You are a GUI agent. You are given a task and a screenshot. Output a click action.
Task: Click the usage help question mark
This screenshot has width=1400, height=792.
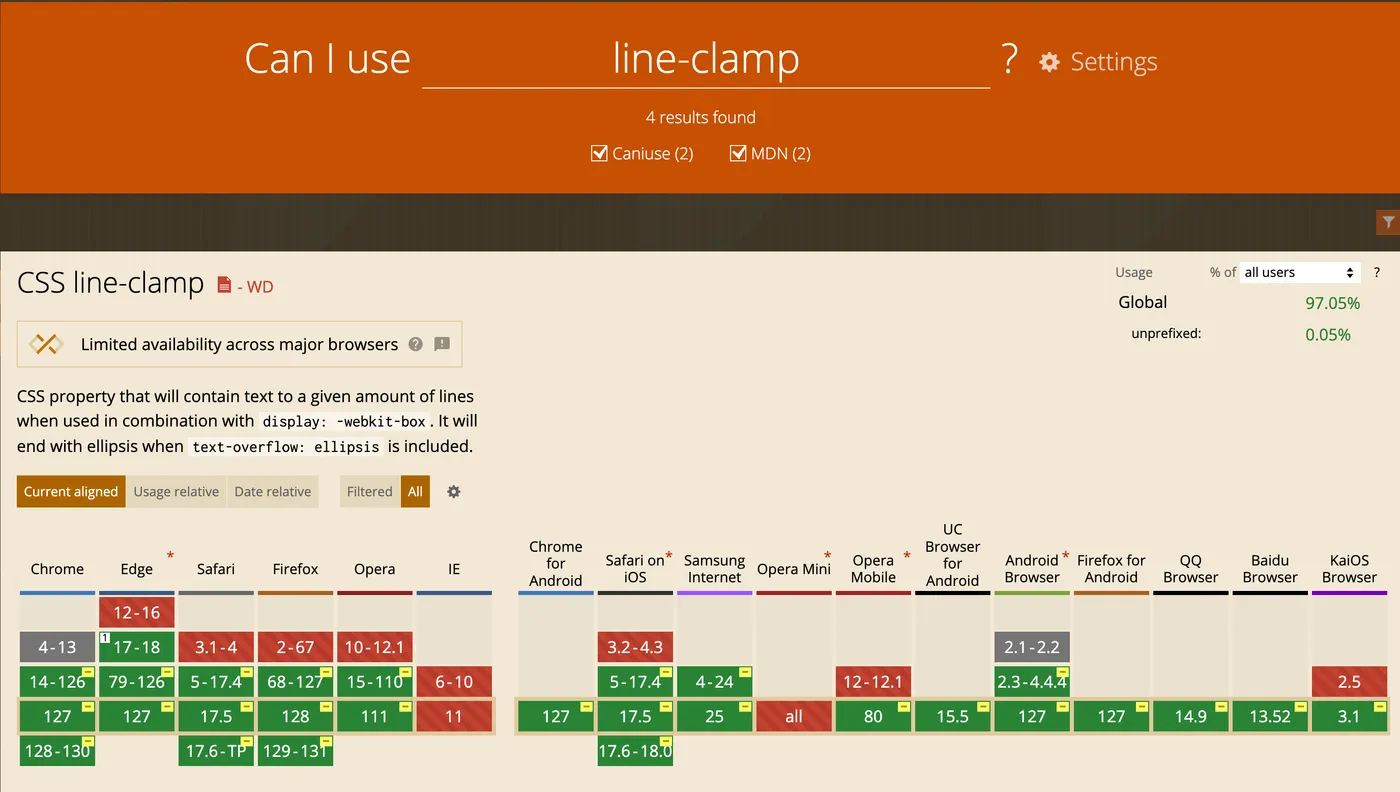pos(1377,272)
